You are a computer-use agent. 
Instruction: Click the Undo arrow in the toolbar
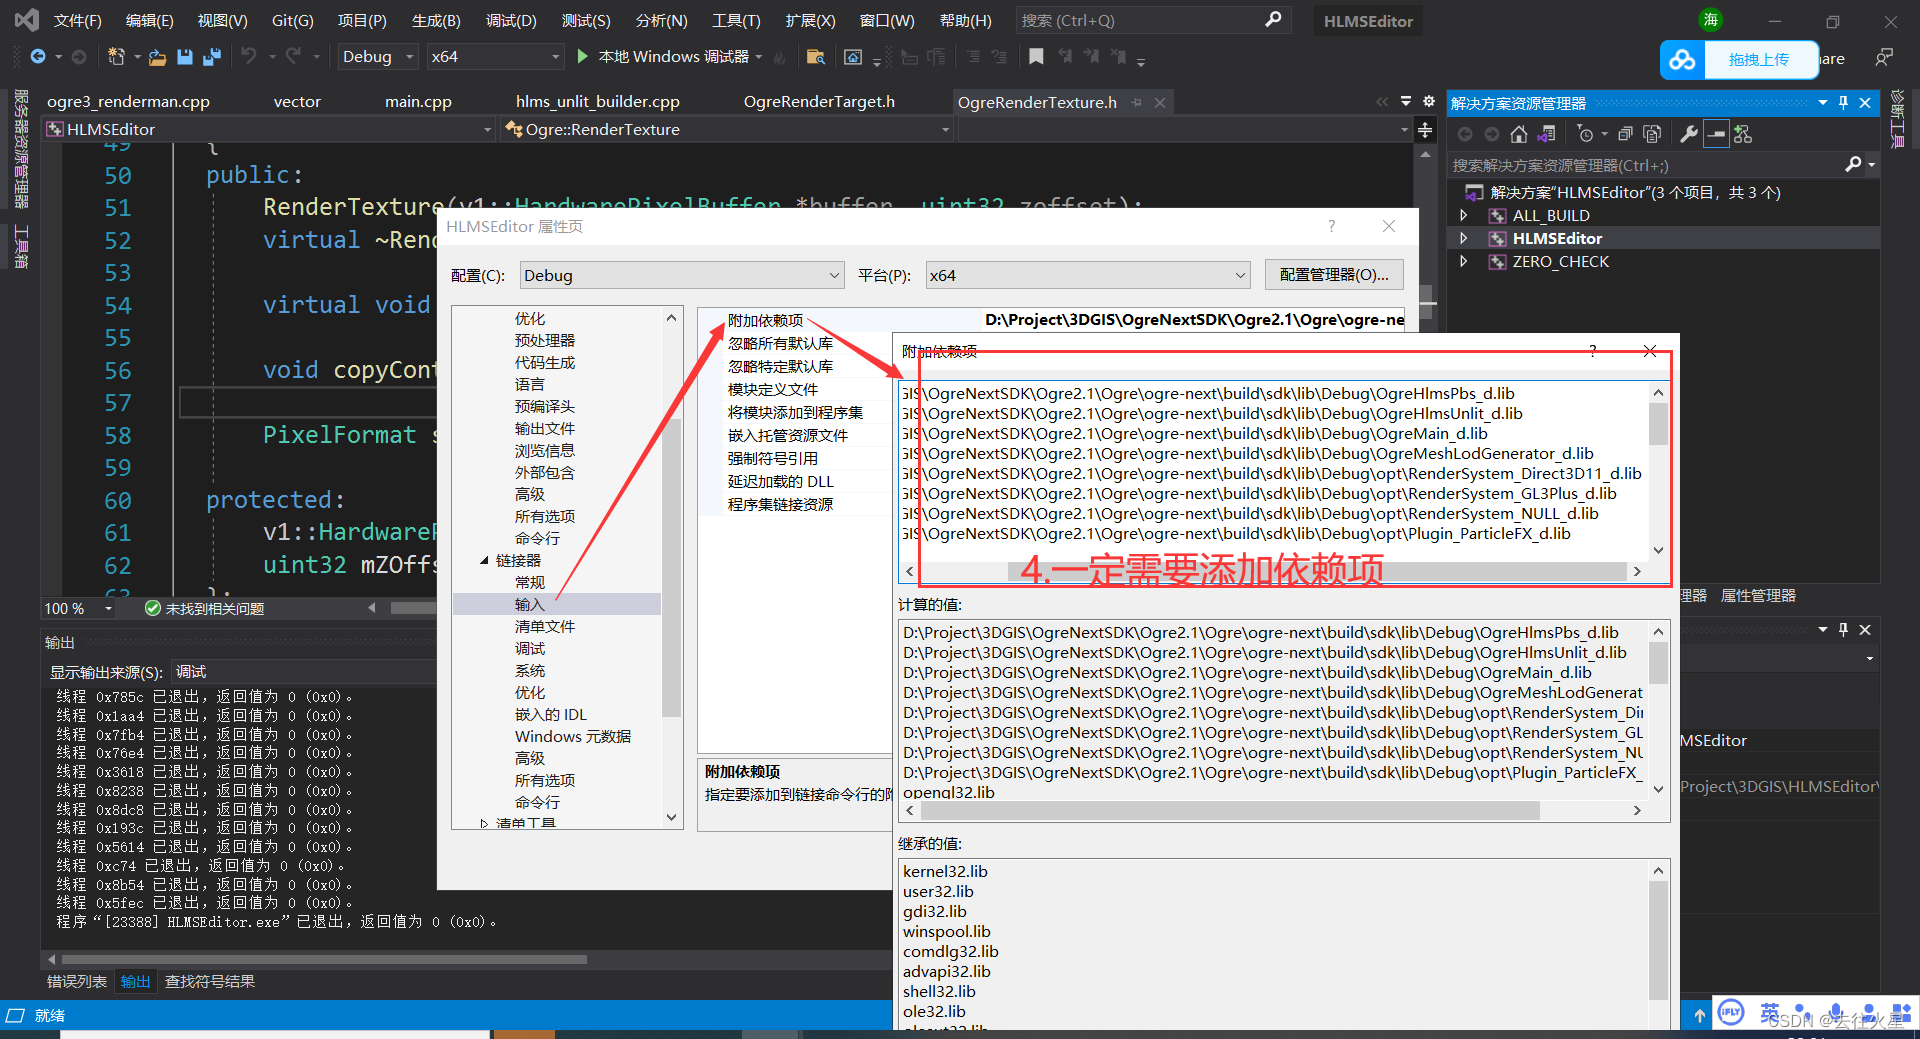point(249,57)
